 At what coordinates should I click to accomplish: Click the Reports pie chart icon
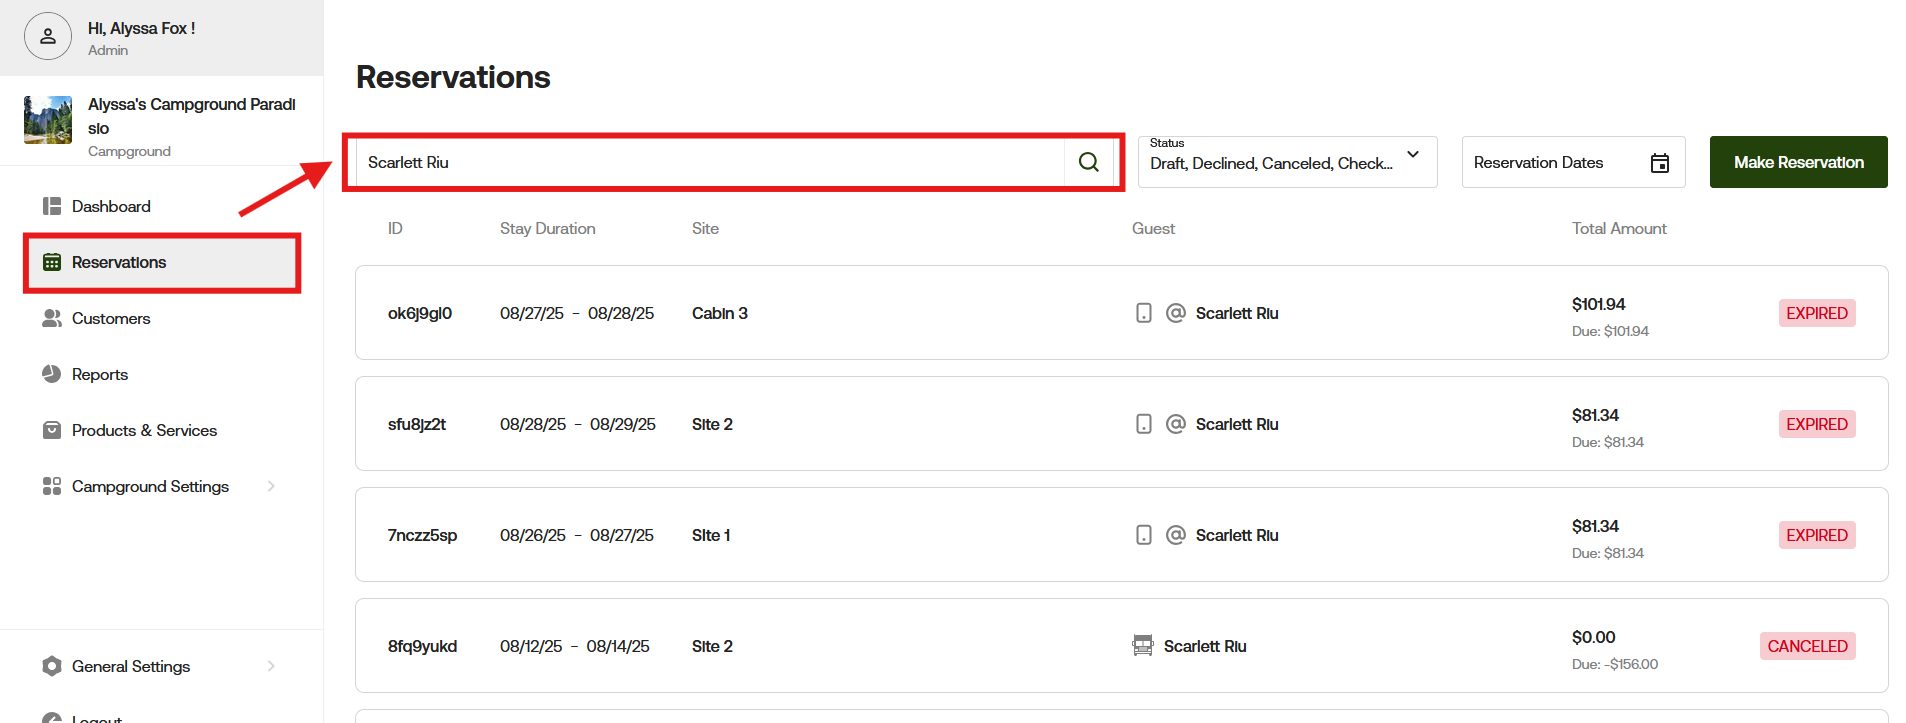52,374
